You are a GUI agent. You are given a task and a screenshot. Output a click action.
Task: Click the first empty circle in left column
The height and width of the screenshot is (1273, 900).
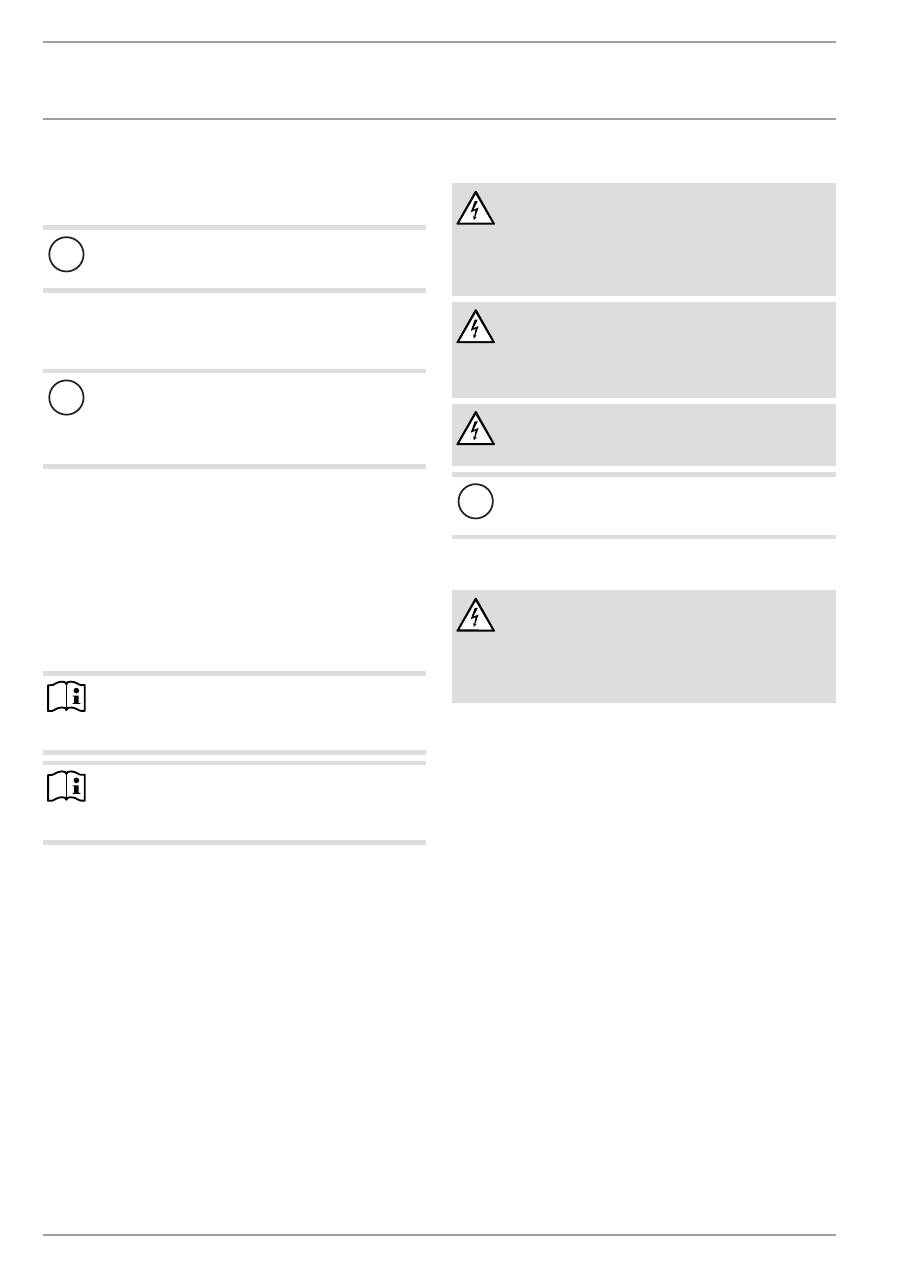(66, 255)
